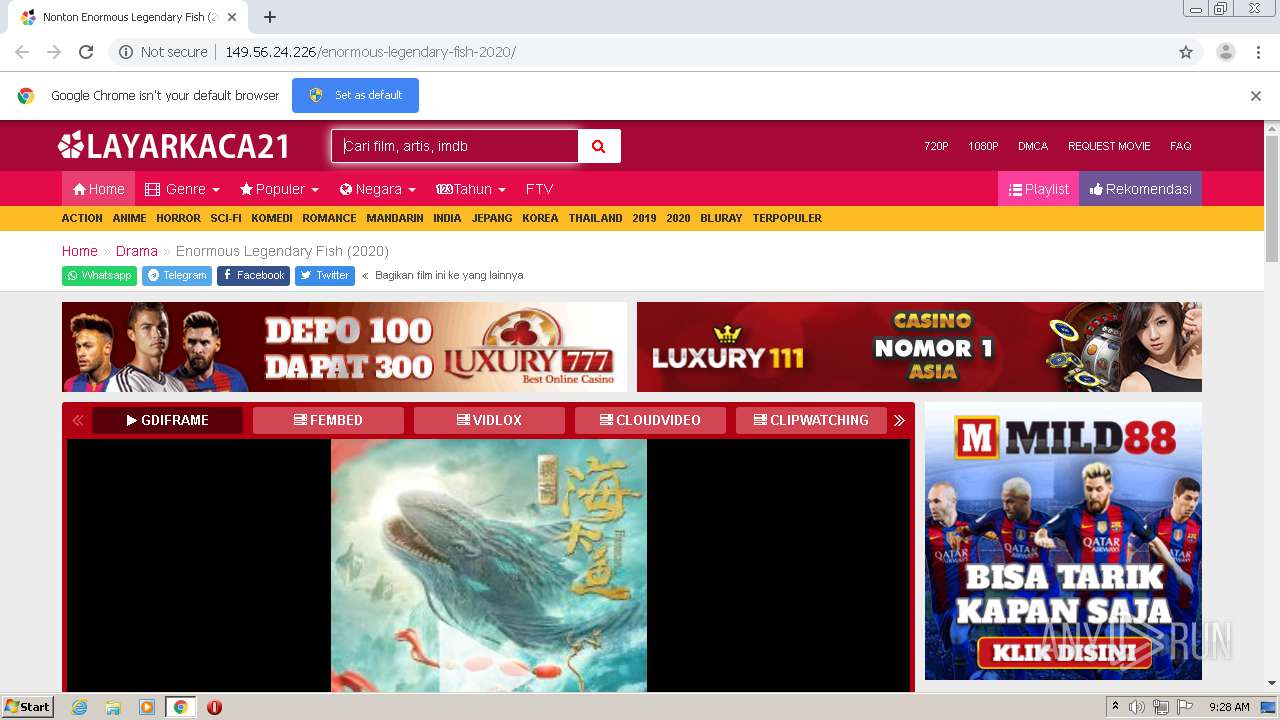Open the Action Center flag icon
The width and height of the screenshot is (1280, 720).
pos(1183,707)
